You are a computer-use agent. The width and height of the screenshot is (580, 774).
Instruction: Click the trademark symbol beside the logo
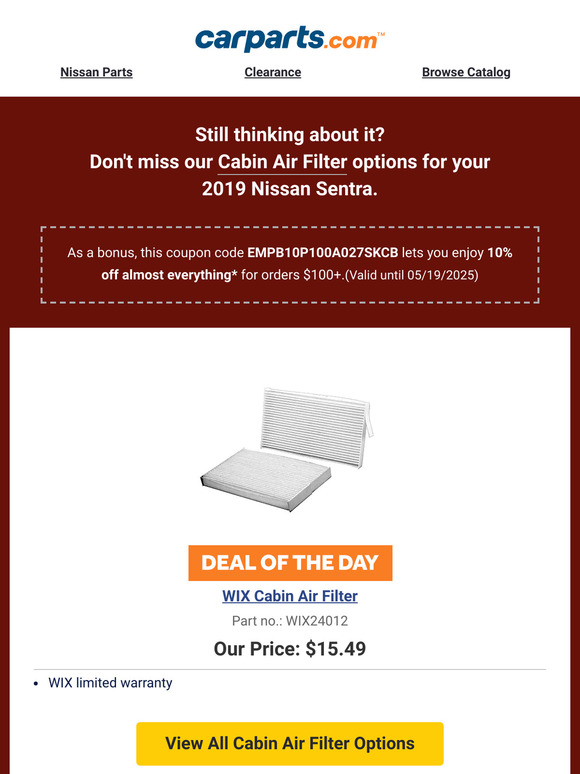click(381, 34)
